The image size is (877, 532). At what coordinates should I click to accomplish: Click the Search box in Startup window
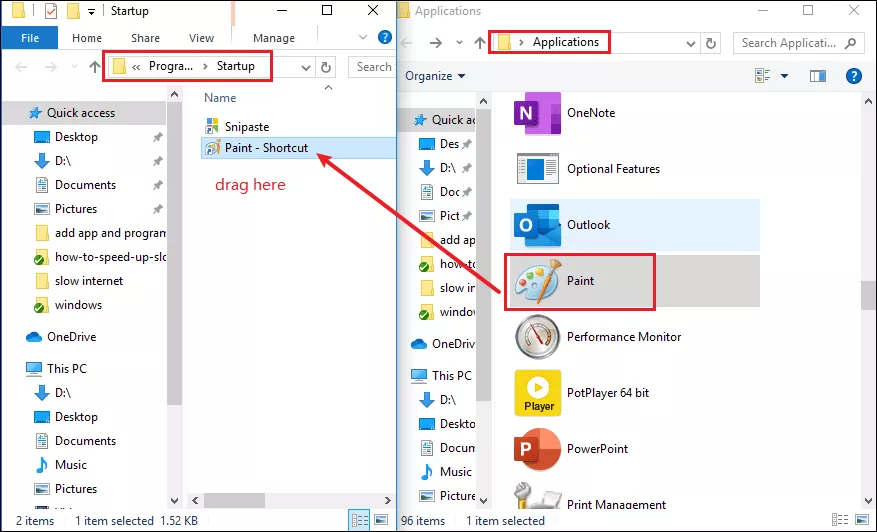(373, 67)
